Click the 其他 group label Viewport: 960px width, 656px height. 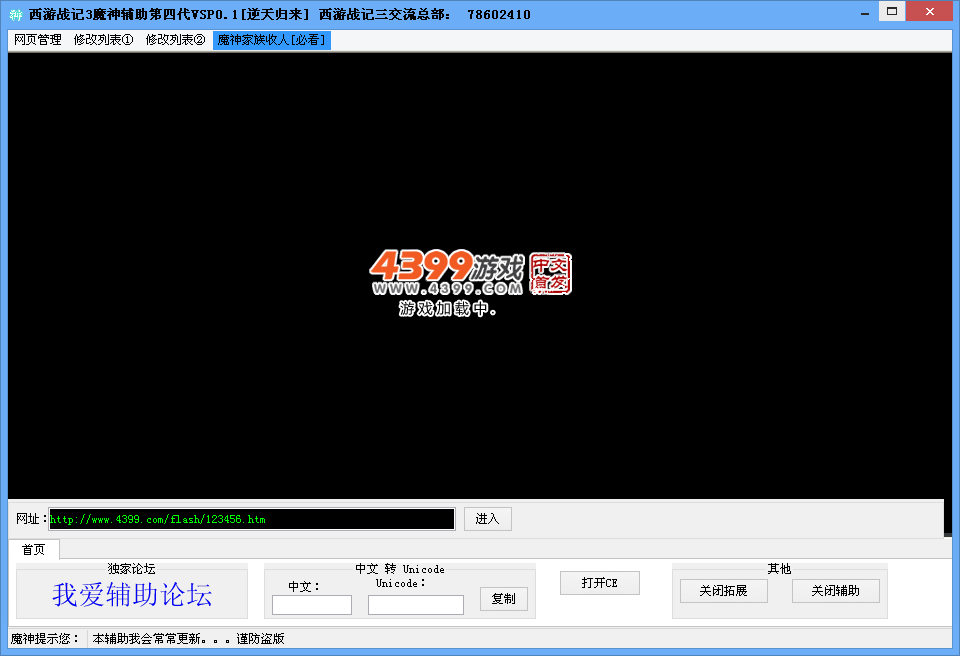pos(779,568)
